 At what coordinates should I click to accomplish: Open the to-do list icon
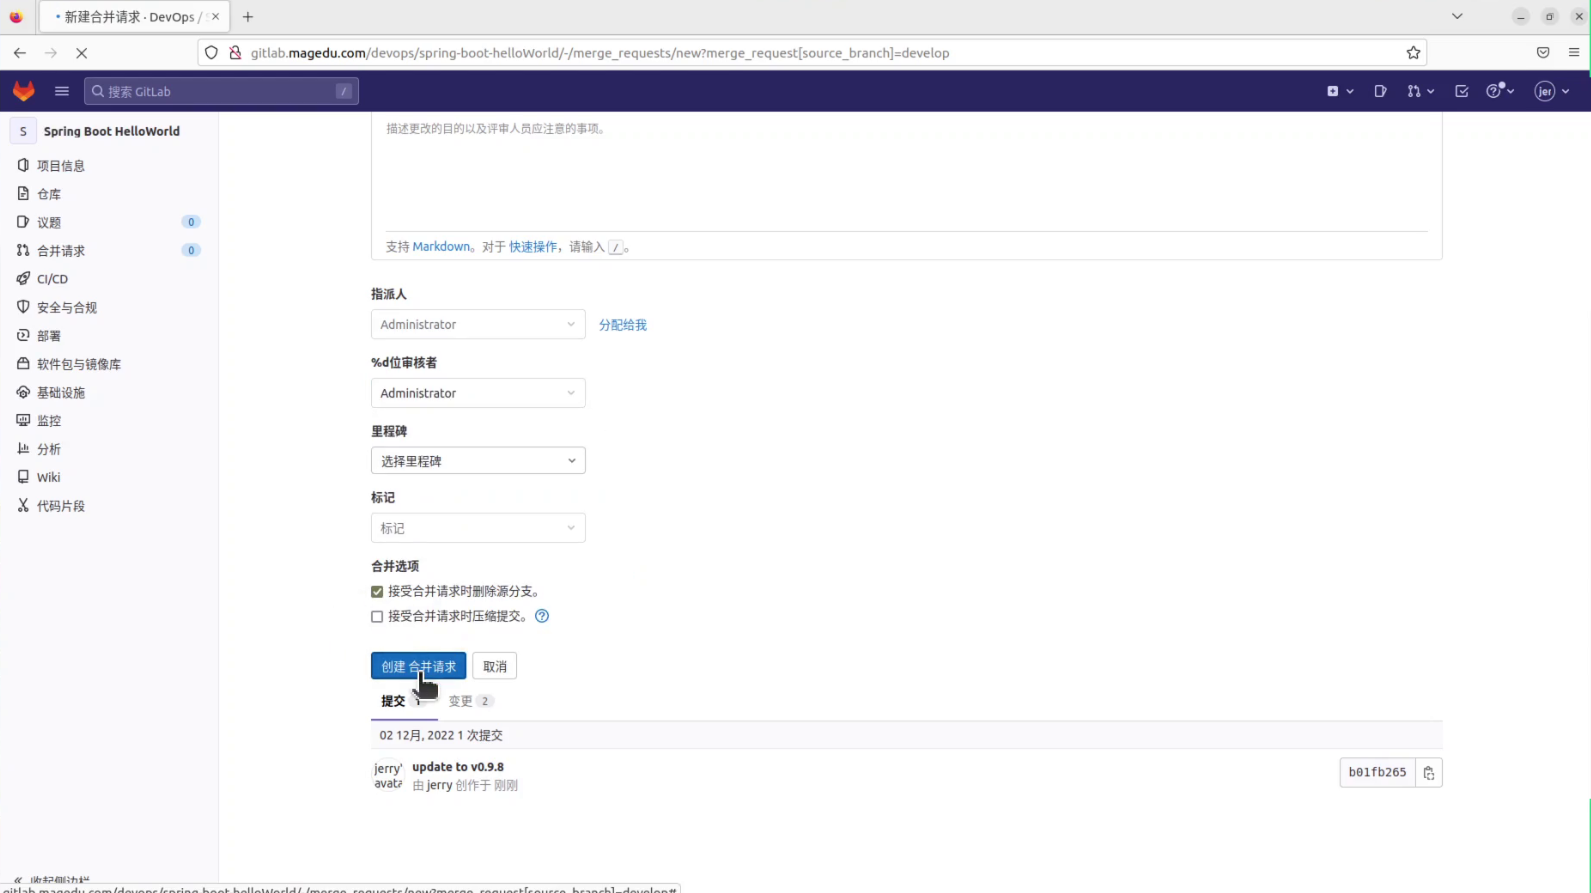click(1462, 91)
